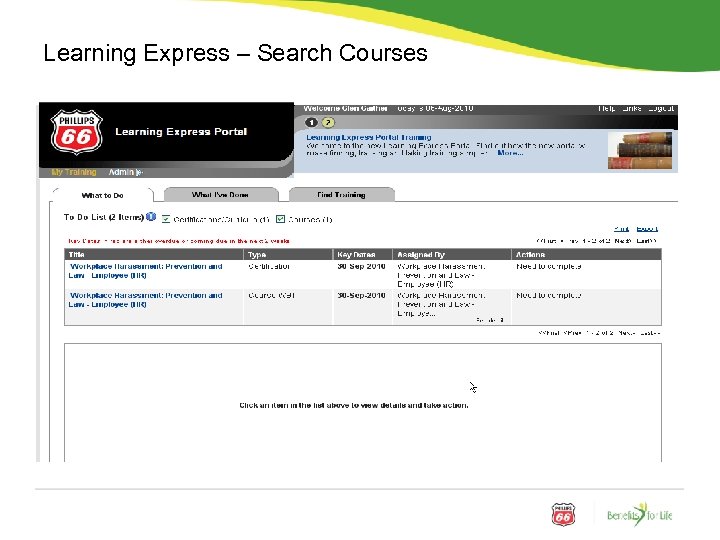Screen dimensions: 720x540
Task: Click the 30-Sep-2010 date in the Course row
Action: point(361,295)
